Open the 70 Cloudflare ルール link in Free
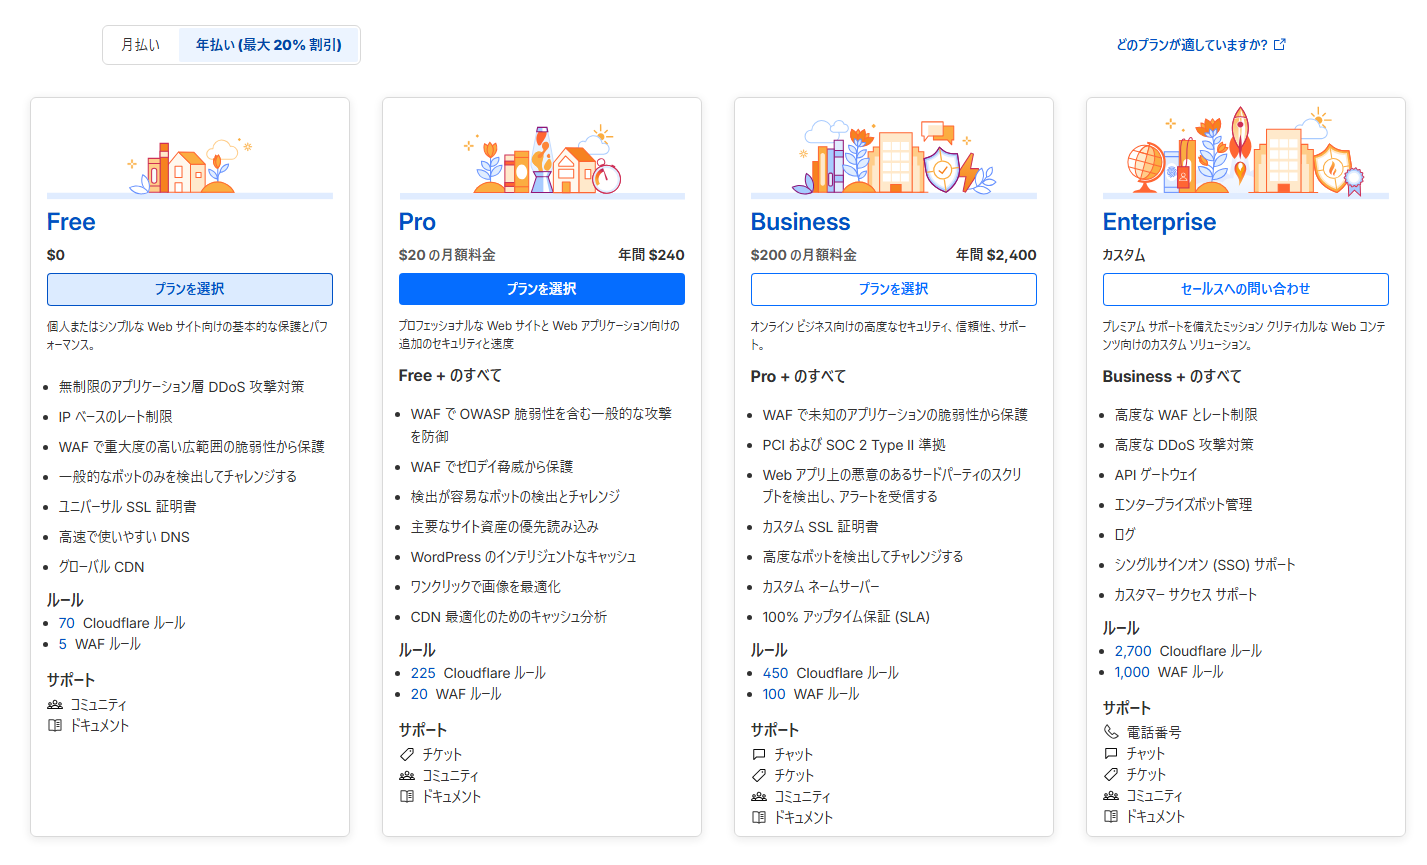This screenshot has width=1427, height=865. pos(66,623)
